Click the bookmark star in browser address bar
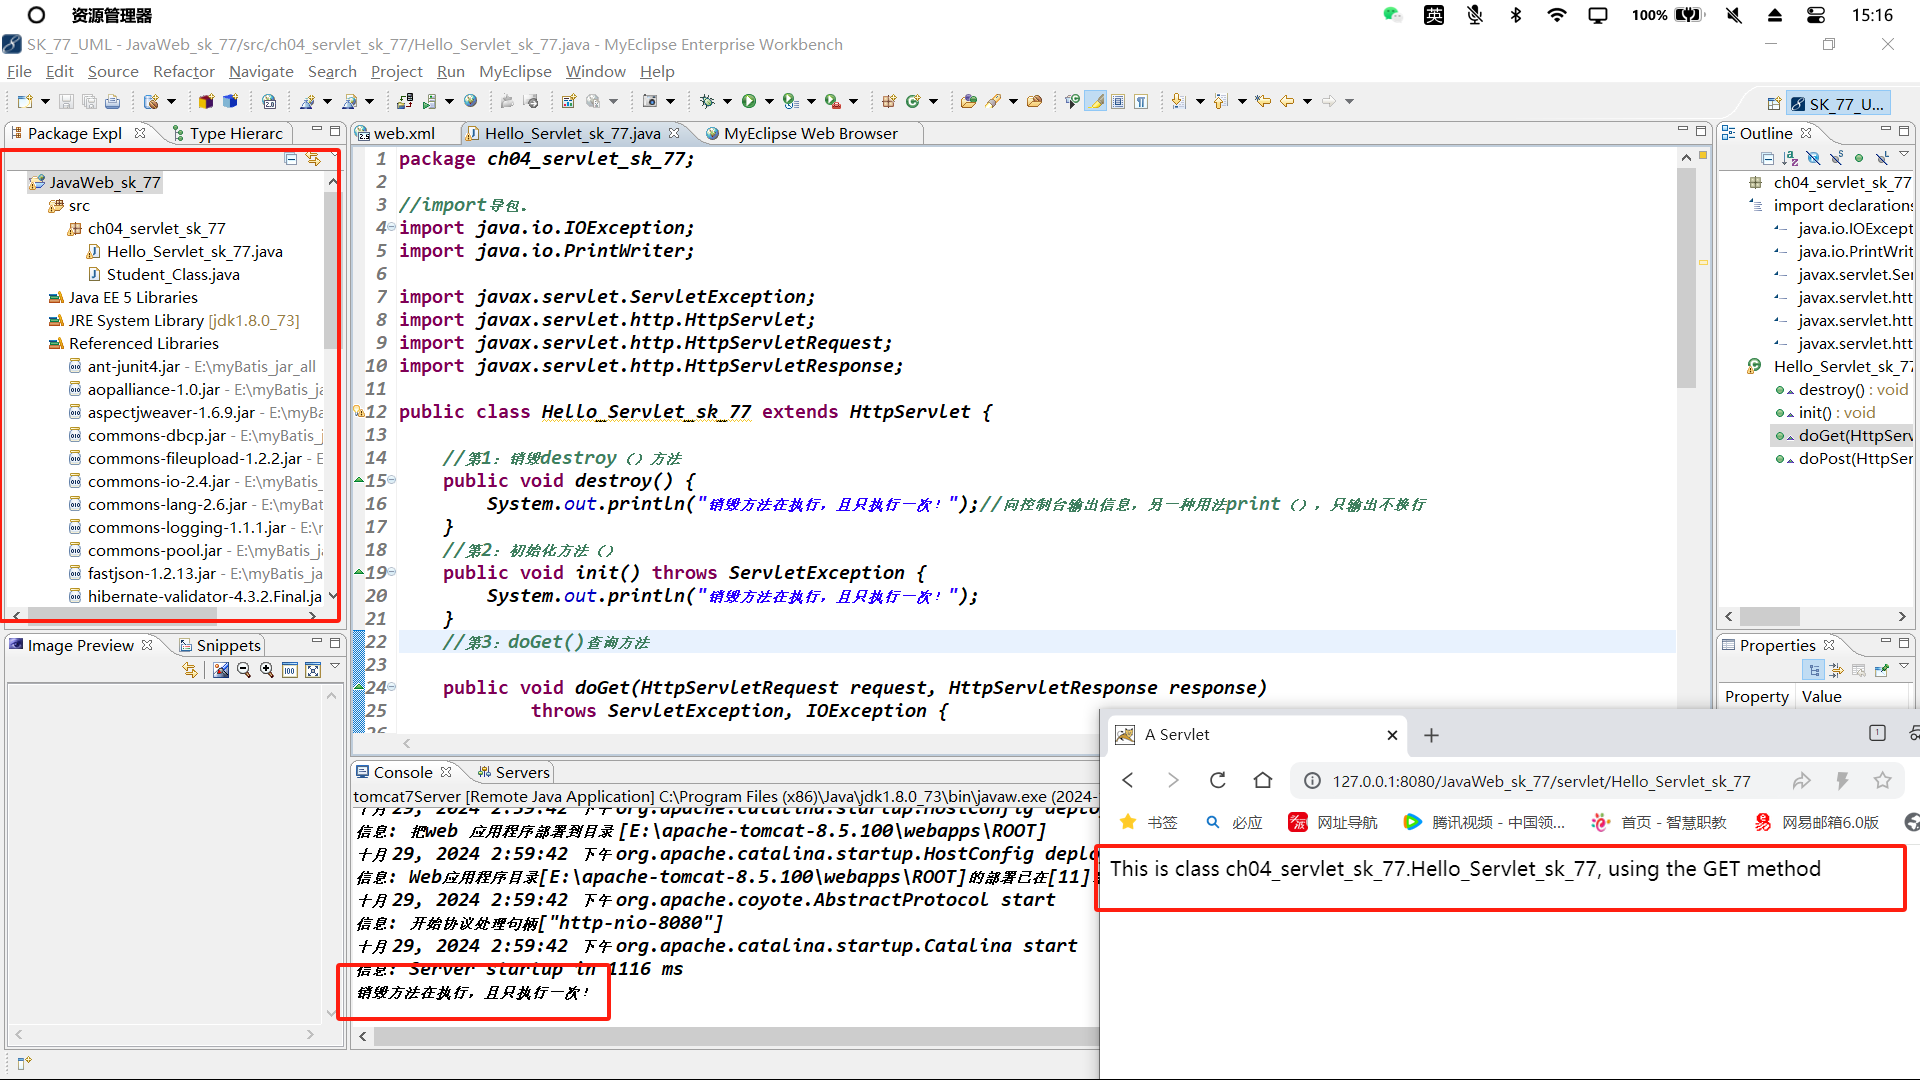The image size is (1920, 1080). click(x=1883, y=781)
